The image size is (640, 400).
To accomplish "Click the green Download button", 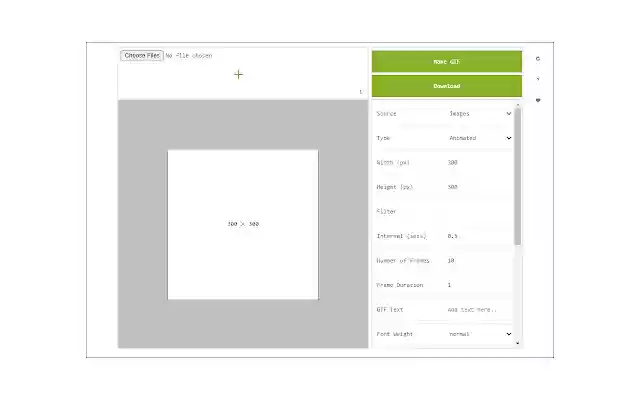I will tap(447, 86).
